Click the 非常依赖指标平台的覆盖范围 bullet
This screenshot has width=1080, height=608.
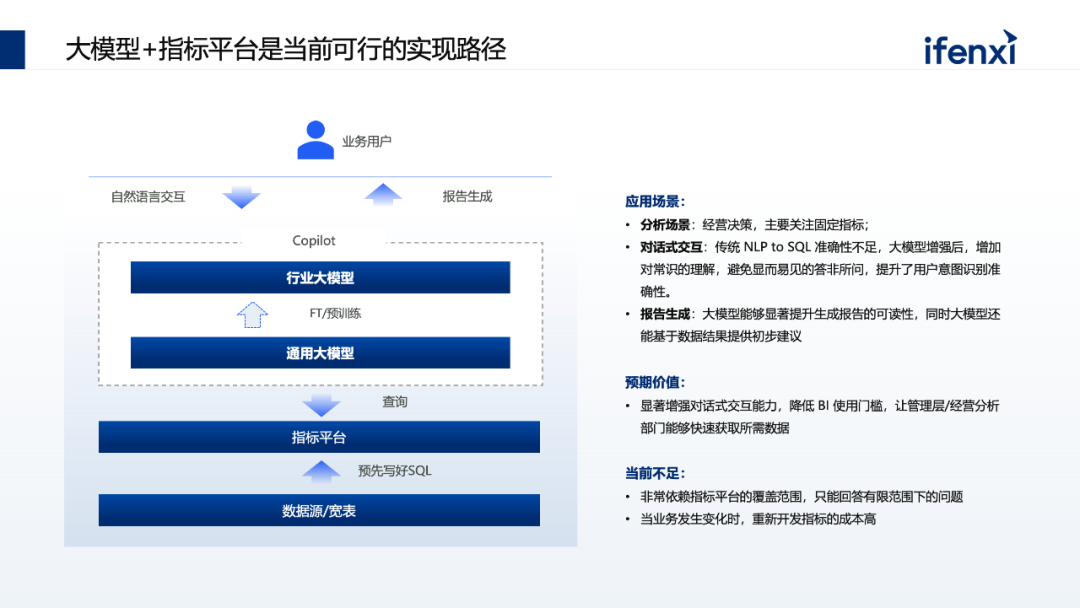[x=802, y=496]
